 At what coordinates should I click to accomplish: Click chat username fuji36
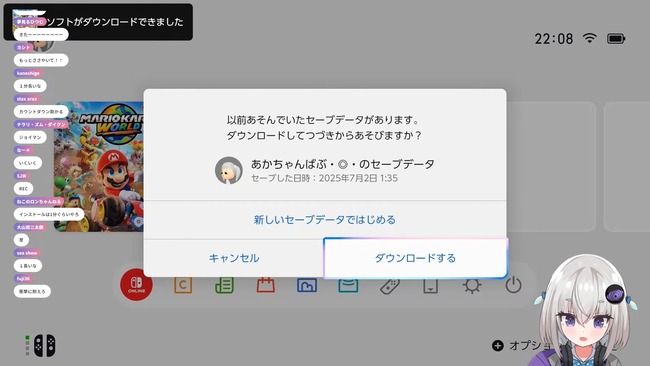[23, 279]
